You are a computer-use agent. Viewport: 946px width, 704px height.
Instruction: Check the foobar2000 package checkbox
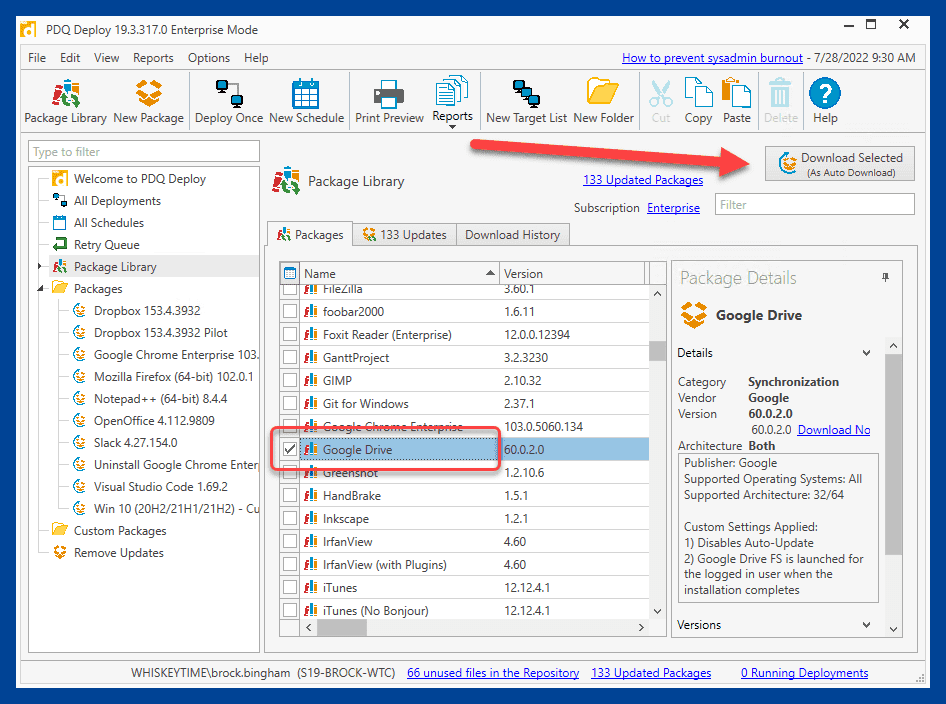(290, 311)
